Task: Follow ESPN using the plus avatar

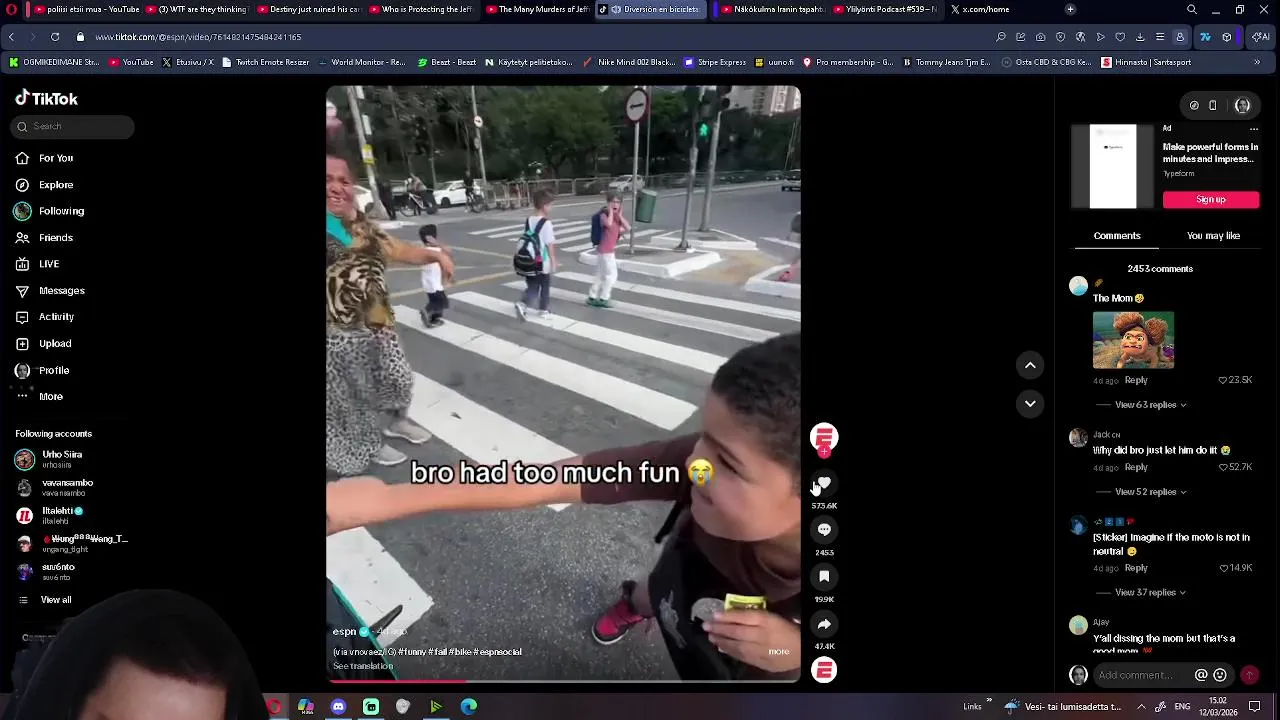Action: [824, 452]
